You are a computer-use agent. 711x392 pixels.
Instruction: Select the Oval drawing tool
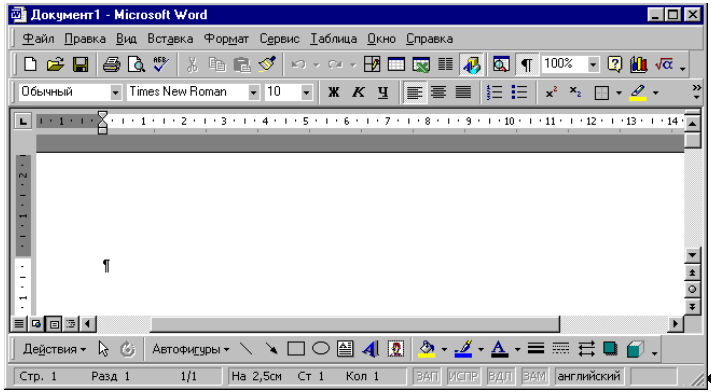321,349
